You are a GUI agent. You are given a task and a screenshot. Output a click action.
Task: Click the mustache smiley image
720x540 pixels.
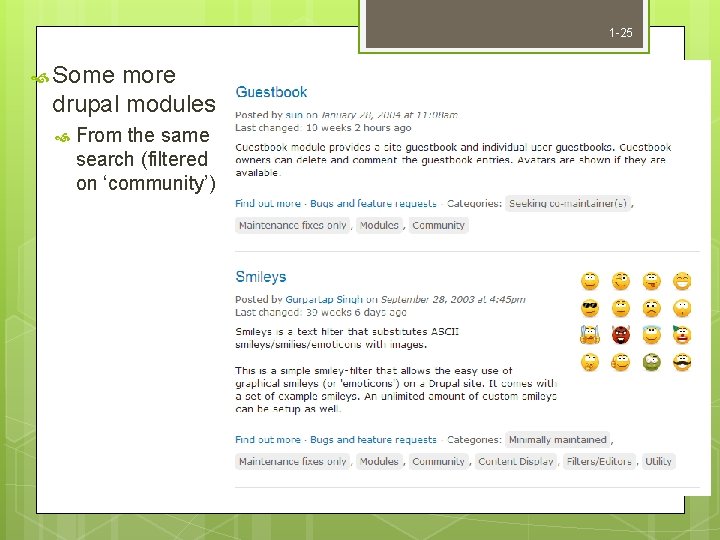[682, 362]
